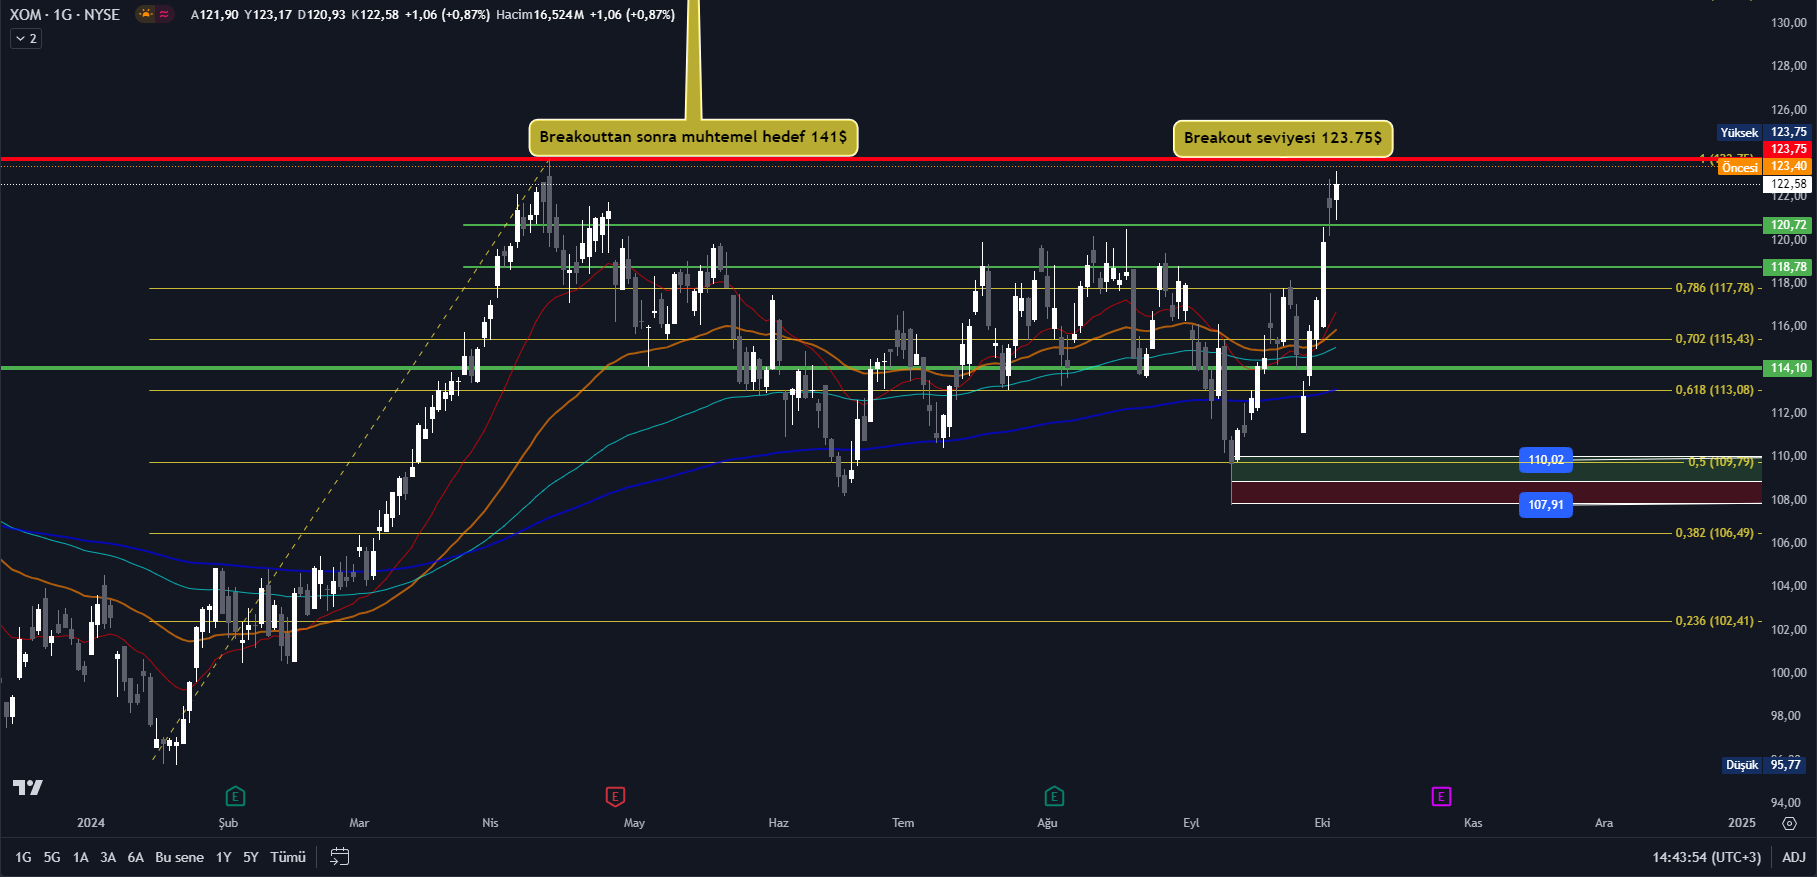Image resolution: width=1817 pixels, height=877 pixels.
Task: Select the blue 107,91 stop level label
Action: point(1546,505)
